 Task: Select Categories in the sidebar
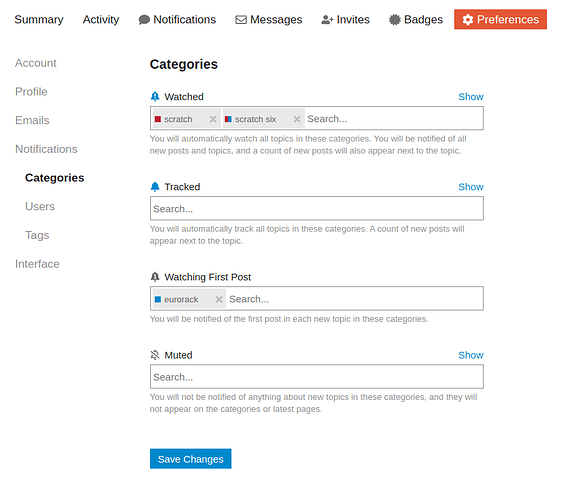tap(55, 178)
